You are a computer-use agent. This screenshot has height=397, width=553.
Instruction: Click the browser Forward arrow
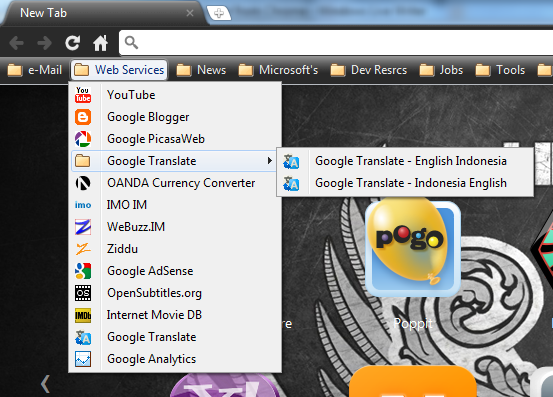coord(44,43)
